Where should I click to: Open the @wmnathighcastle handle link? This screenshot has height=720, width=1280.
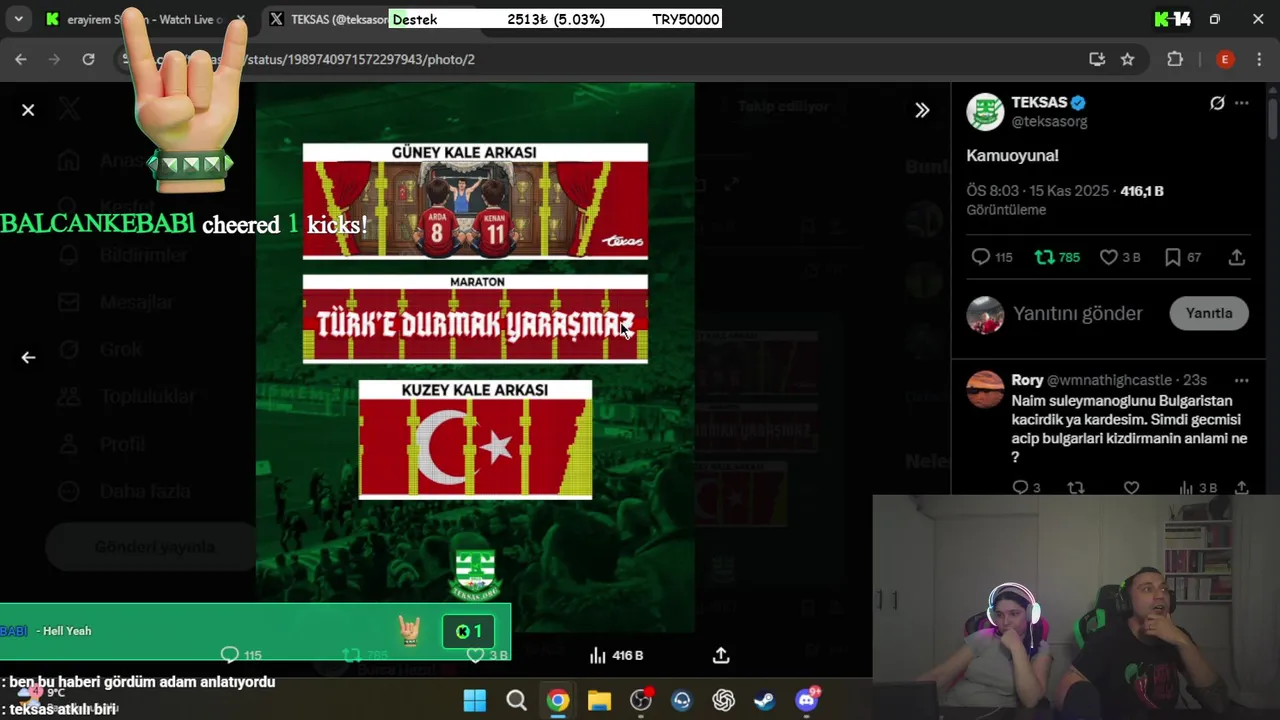point(1109,380)
